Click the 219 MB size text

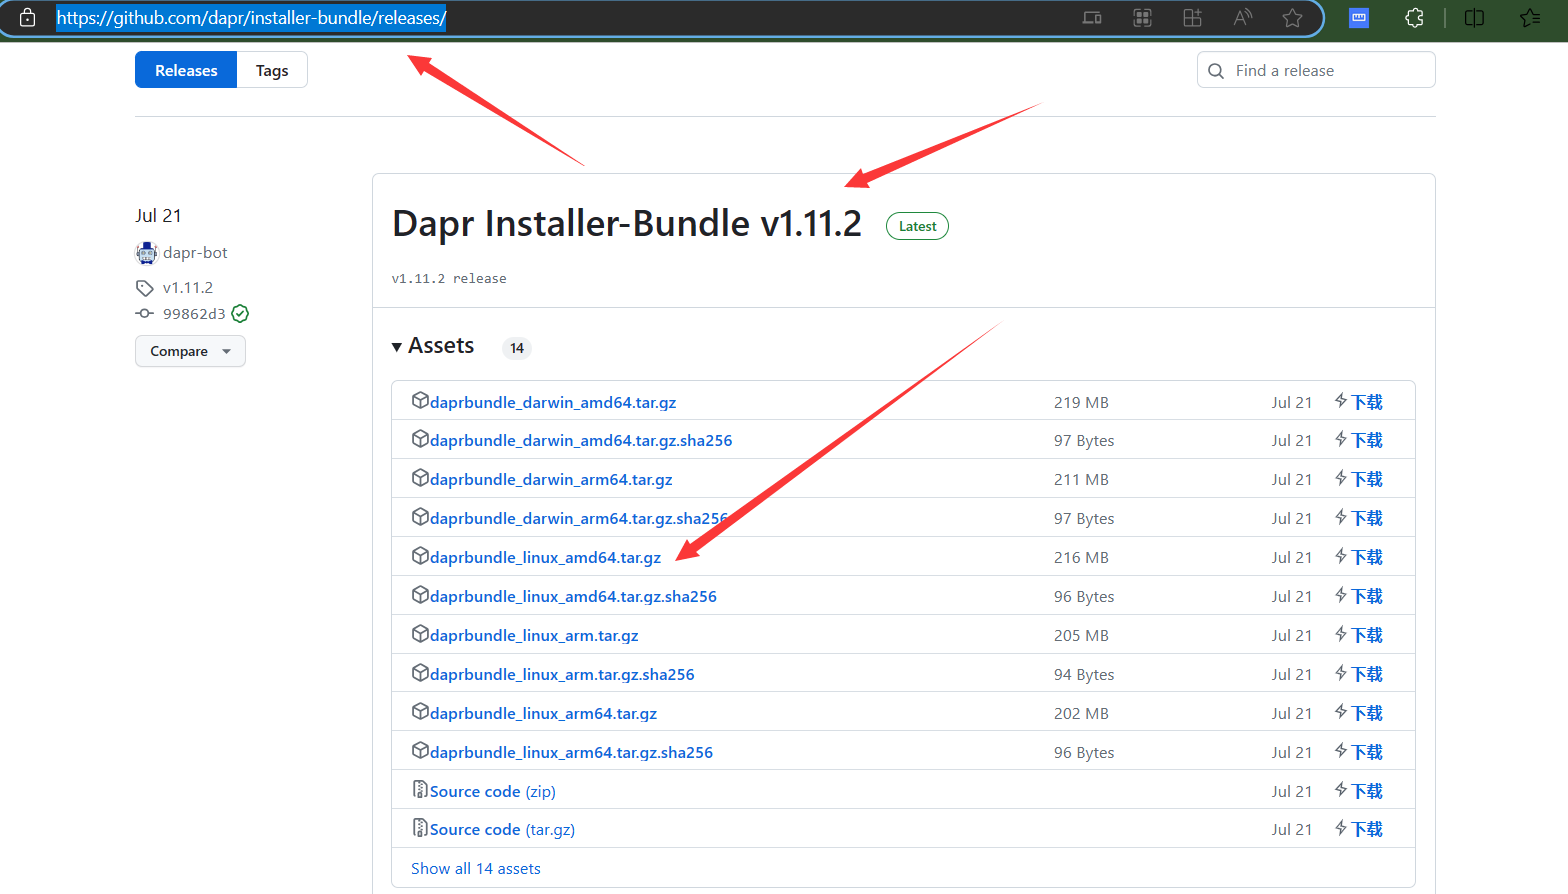(x=1081, y=402)
